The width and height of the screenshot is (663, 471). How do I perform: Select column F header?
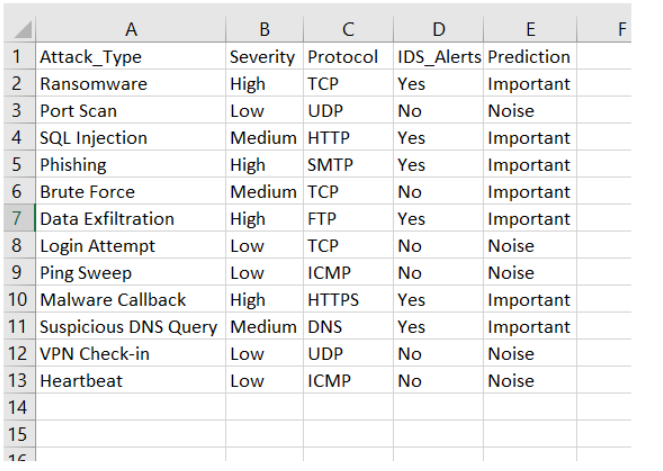[x=605, y=29]
